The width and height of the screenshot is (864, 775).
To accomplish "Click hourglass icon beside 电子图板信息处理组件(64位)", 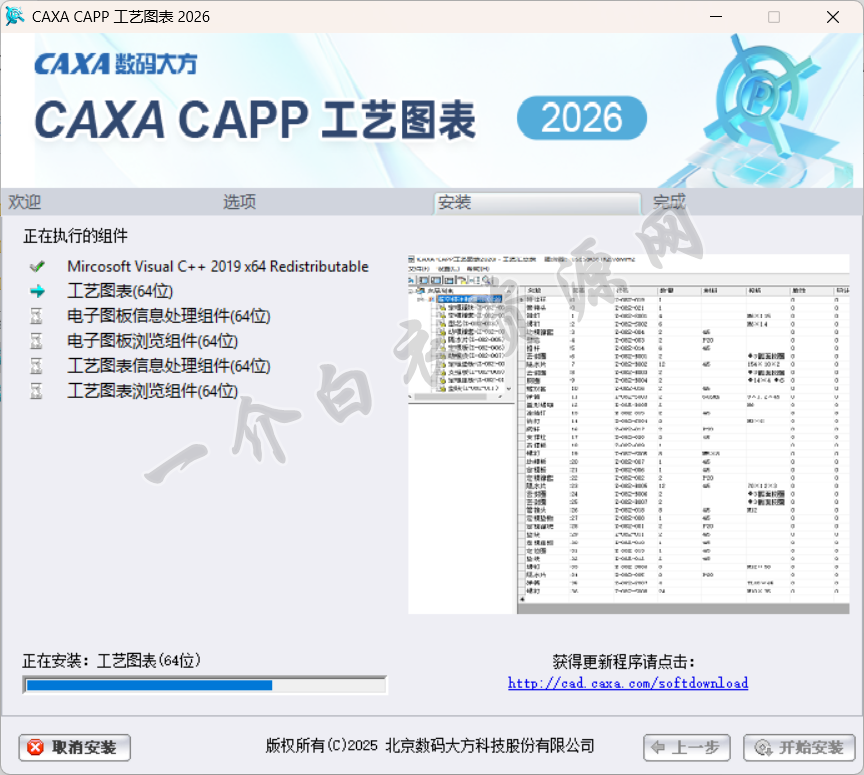I will pos(36,316).
